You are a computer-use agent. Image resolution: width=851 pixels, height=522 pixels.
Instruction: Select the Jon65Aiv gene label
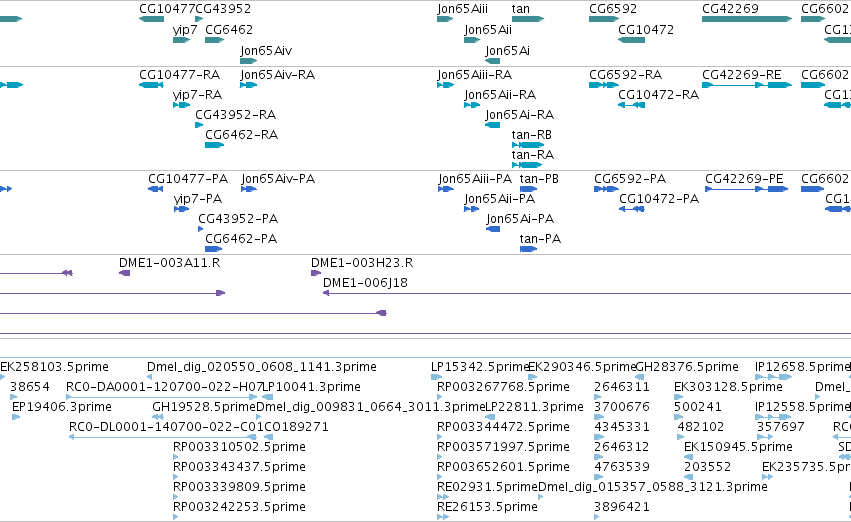[x=266, y=51]
